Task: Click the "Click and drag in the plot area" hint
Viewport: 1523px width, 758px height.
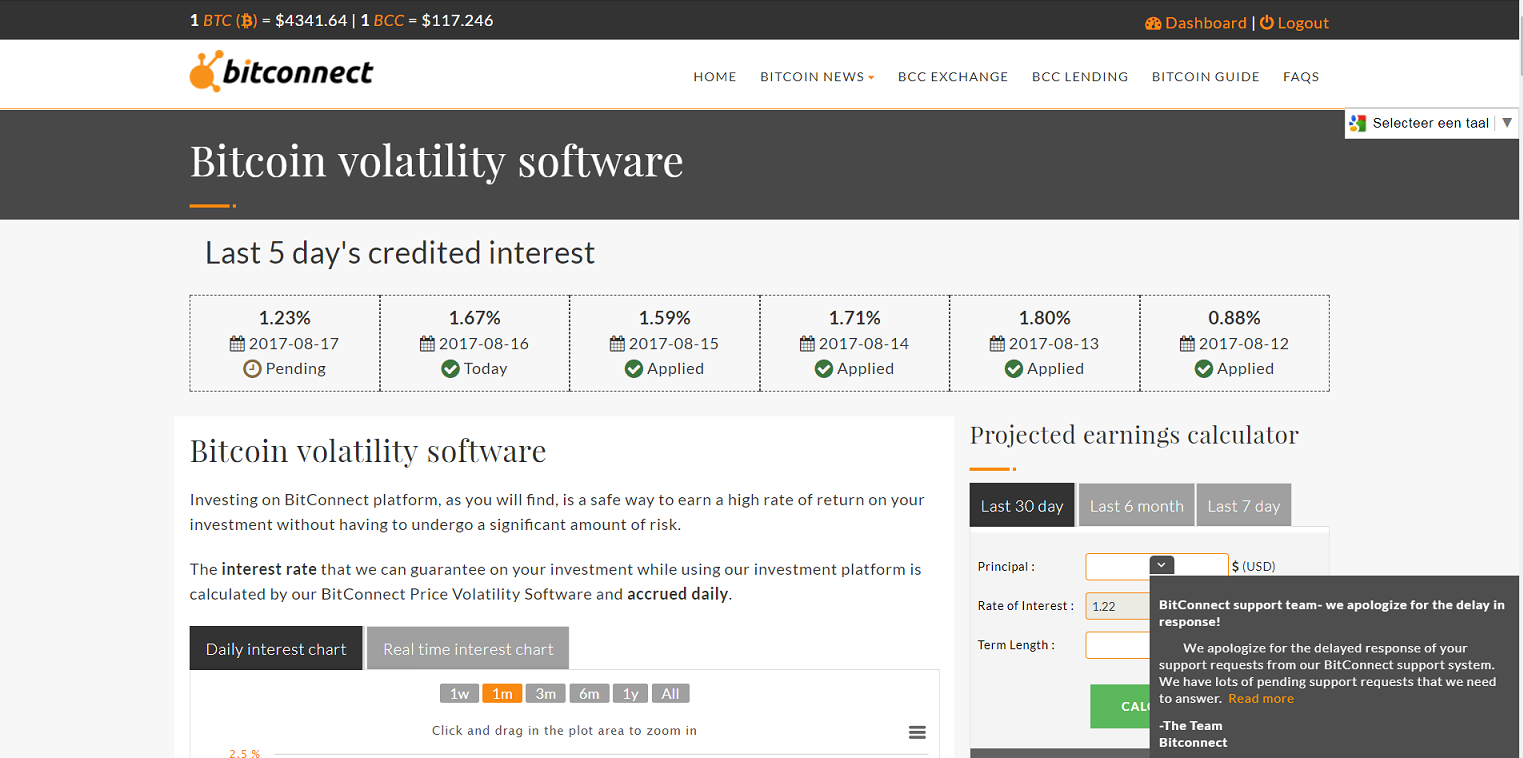Action: click(x=564, y=731)
